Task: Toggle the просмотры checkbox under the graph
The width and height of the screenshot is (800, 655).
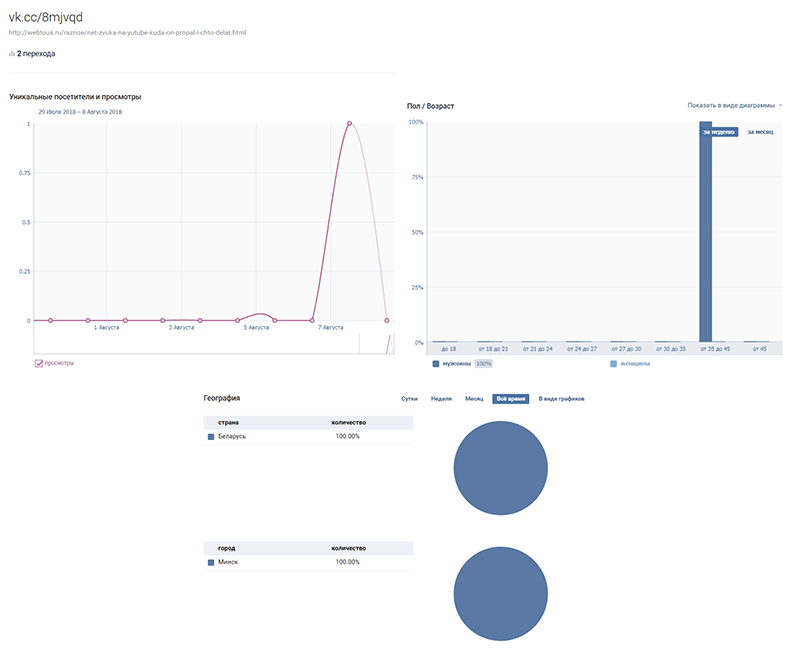Action: click(x=39, y=363)
